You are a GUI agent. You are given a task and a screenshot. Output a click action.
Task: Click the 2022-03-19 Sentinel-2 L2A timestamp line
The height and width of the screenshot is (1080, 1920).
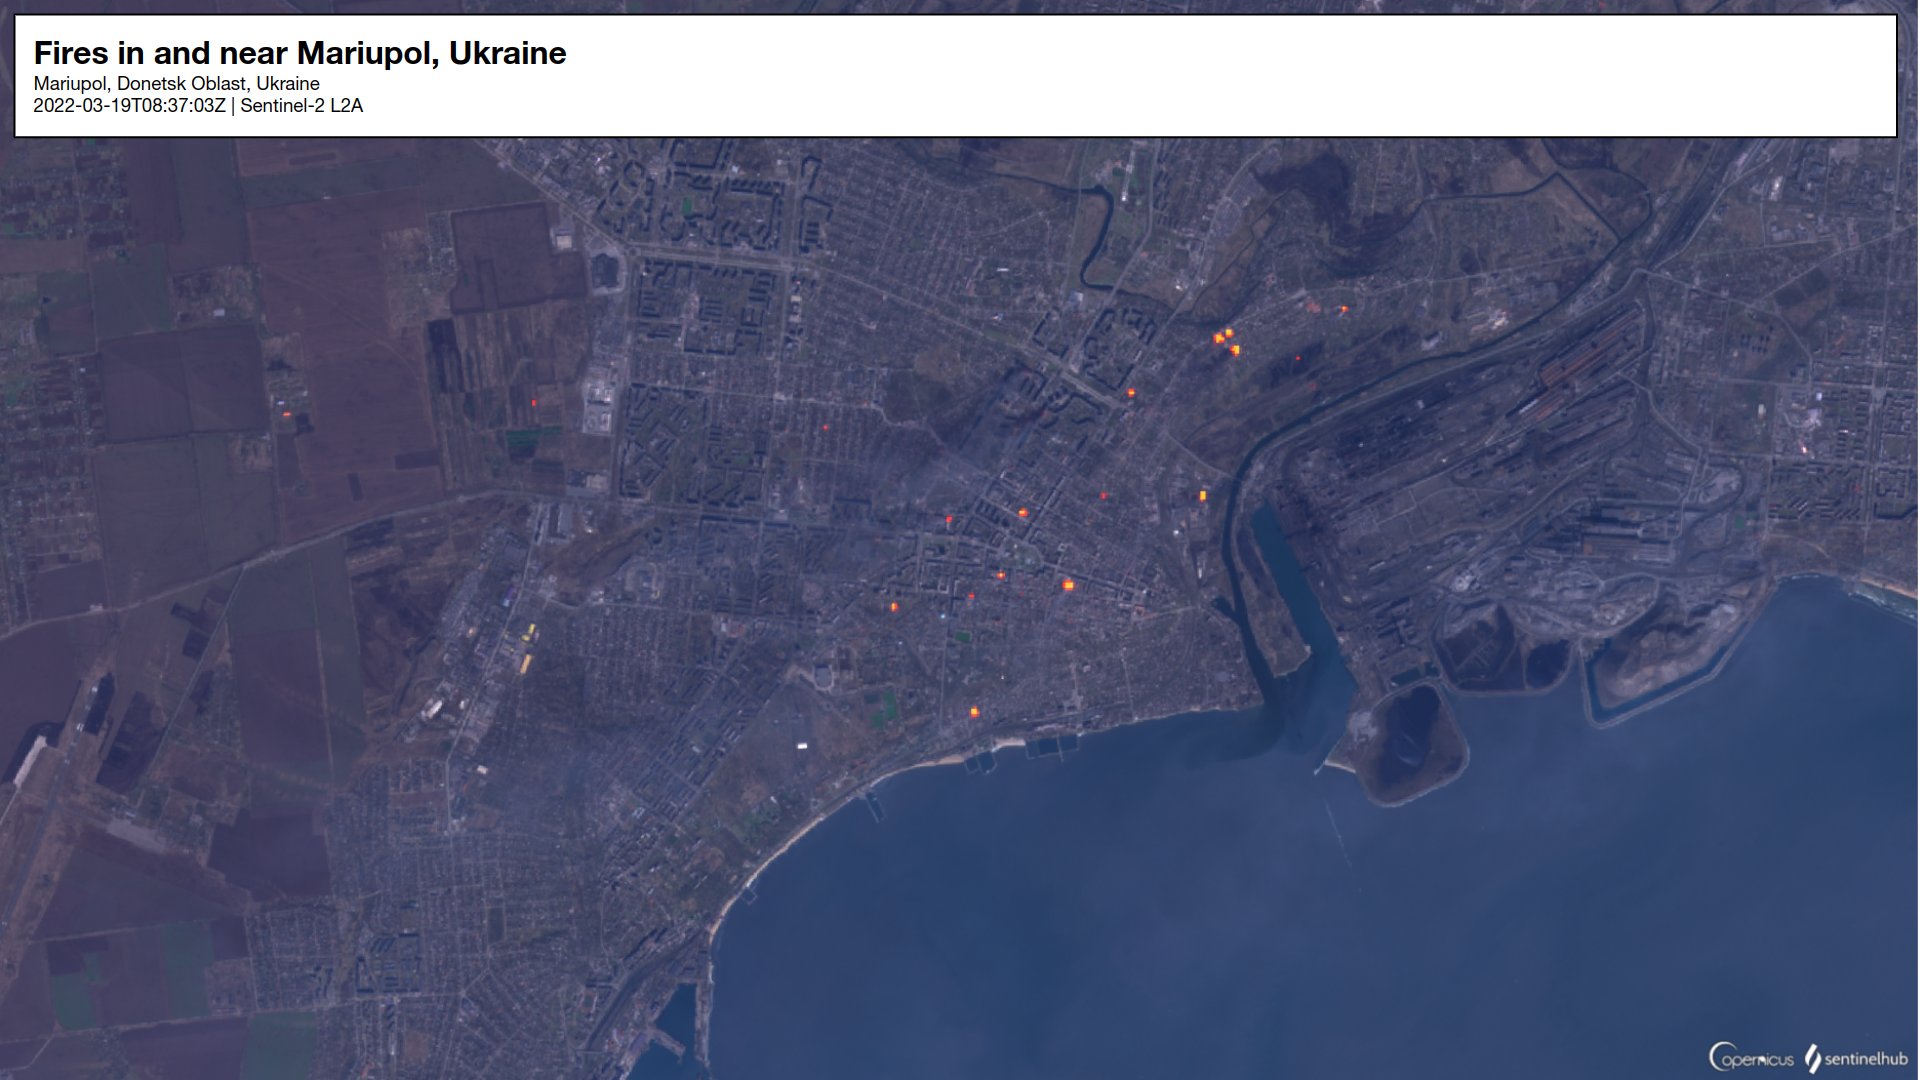click(x=198, y=106)
